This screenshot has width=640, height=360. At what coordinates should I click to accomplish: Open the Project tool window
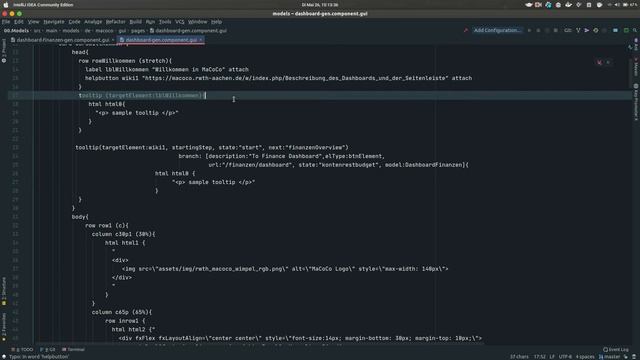click(x=4, y=51)
